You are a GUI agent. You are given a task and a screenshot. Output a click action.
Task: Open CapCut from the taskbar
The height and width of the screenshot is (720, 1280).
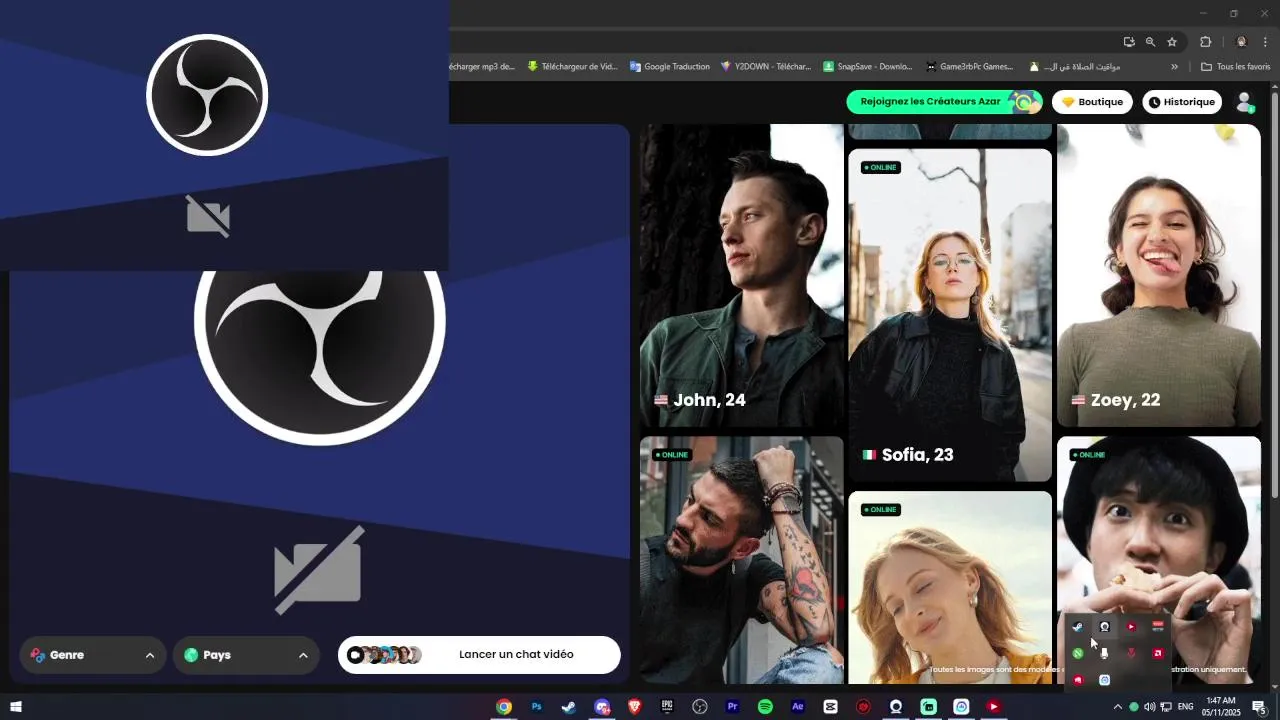click(830, 707)
